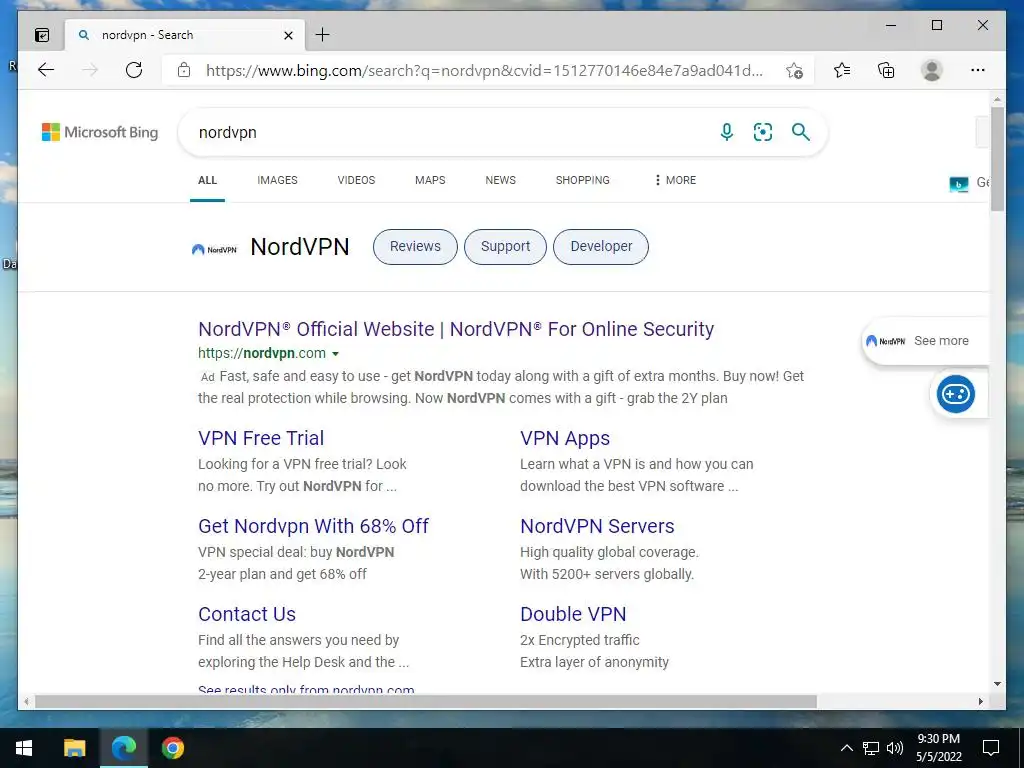The width and height of the screenshot is (1024, 768).
Task: Show hidden system tray icons
Action: [x=846, y=748]
